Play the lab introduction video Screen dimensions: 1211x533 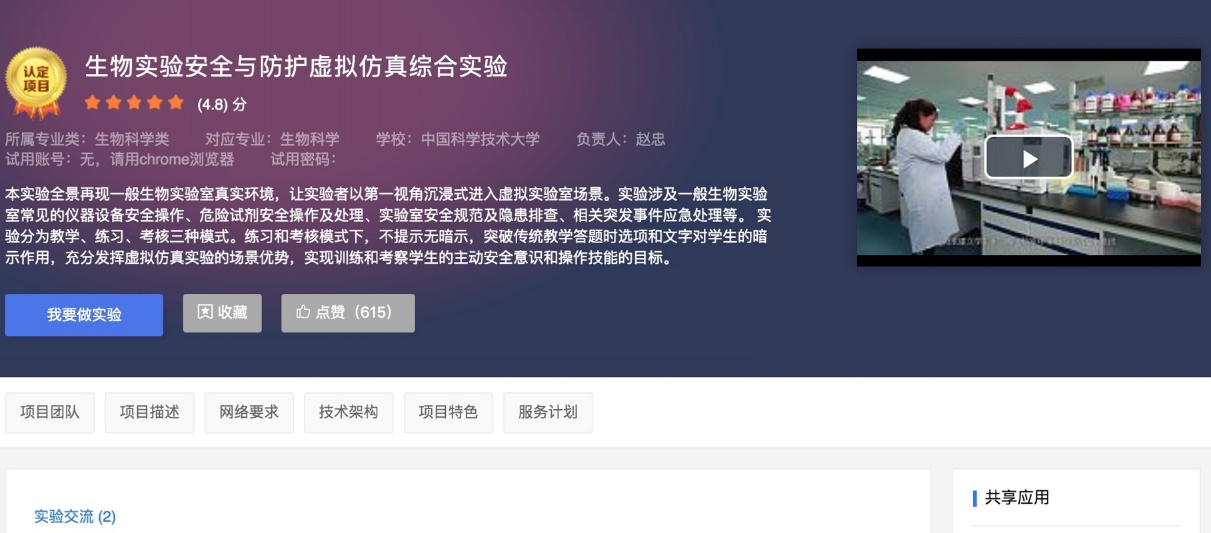coord(1028,158)
